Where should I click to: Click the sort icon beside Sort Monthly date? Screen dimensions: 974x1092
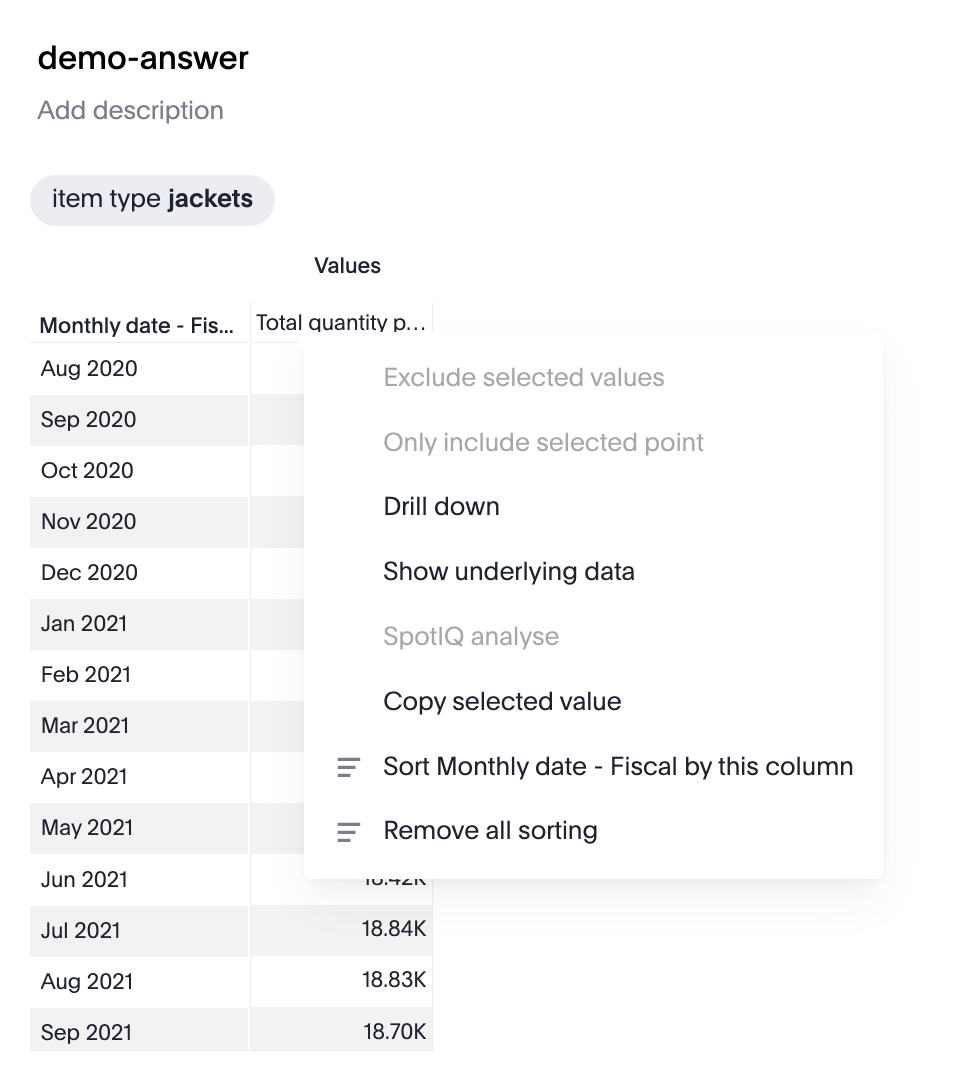click(348, 767)
